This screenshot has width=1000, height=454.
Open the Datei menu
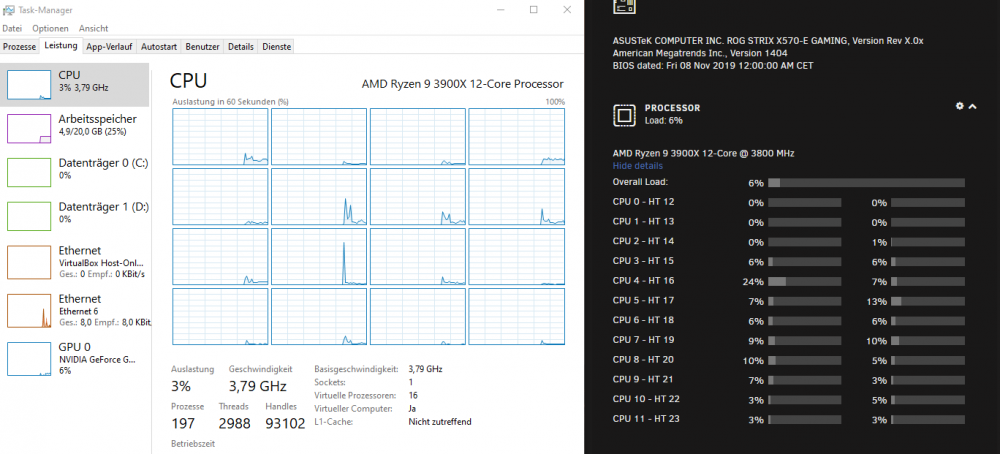click(x=12, y=29)
